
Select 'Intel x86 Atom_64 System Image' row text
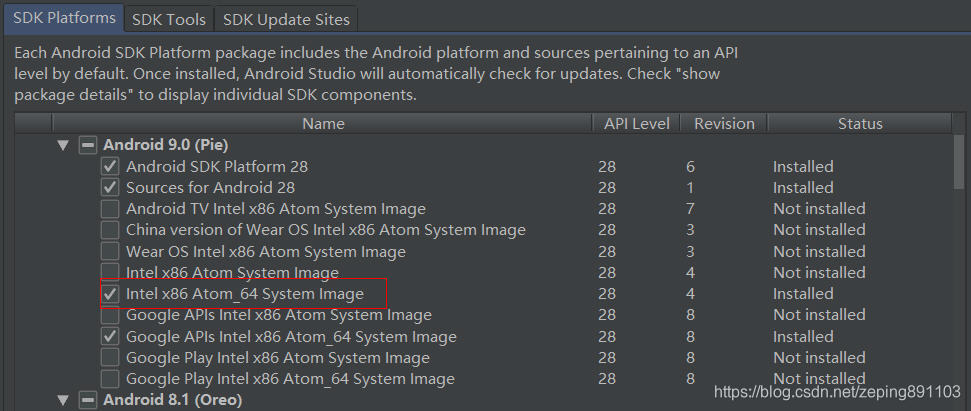point(245,294)
